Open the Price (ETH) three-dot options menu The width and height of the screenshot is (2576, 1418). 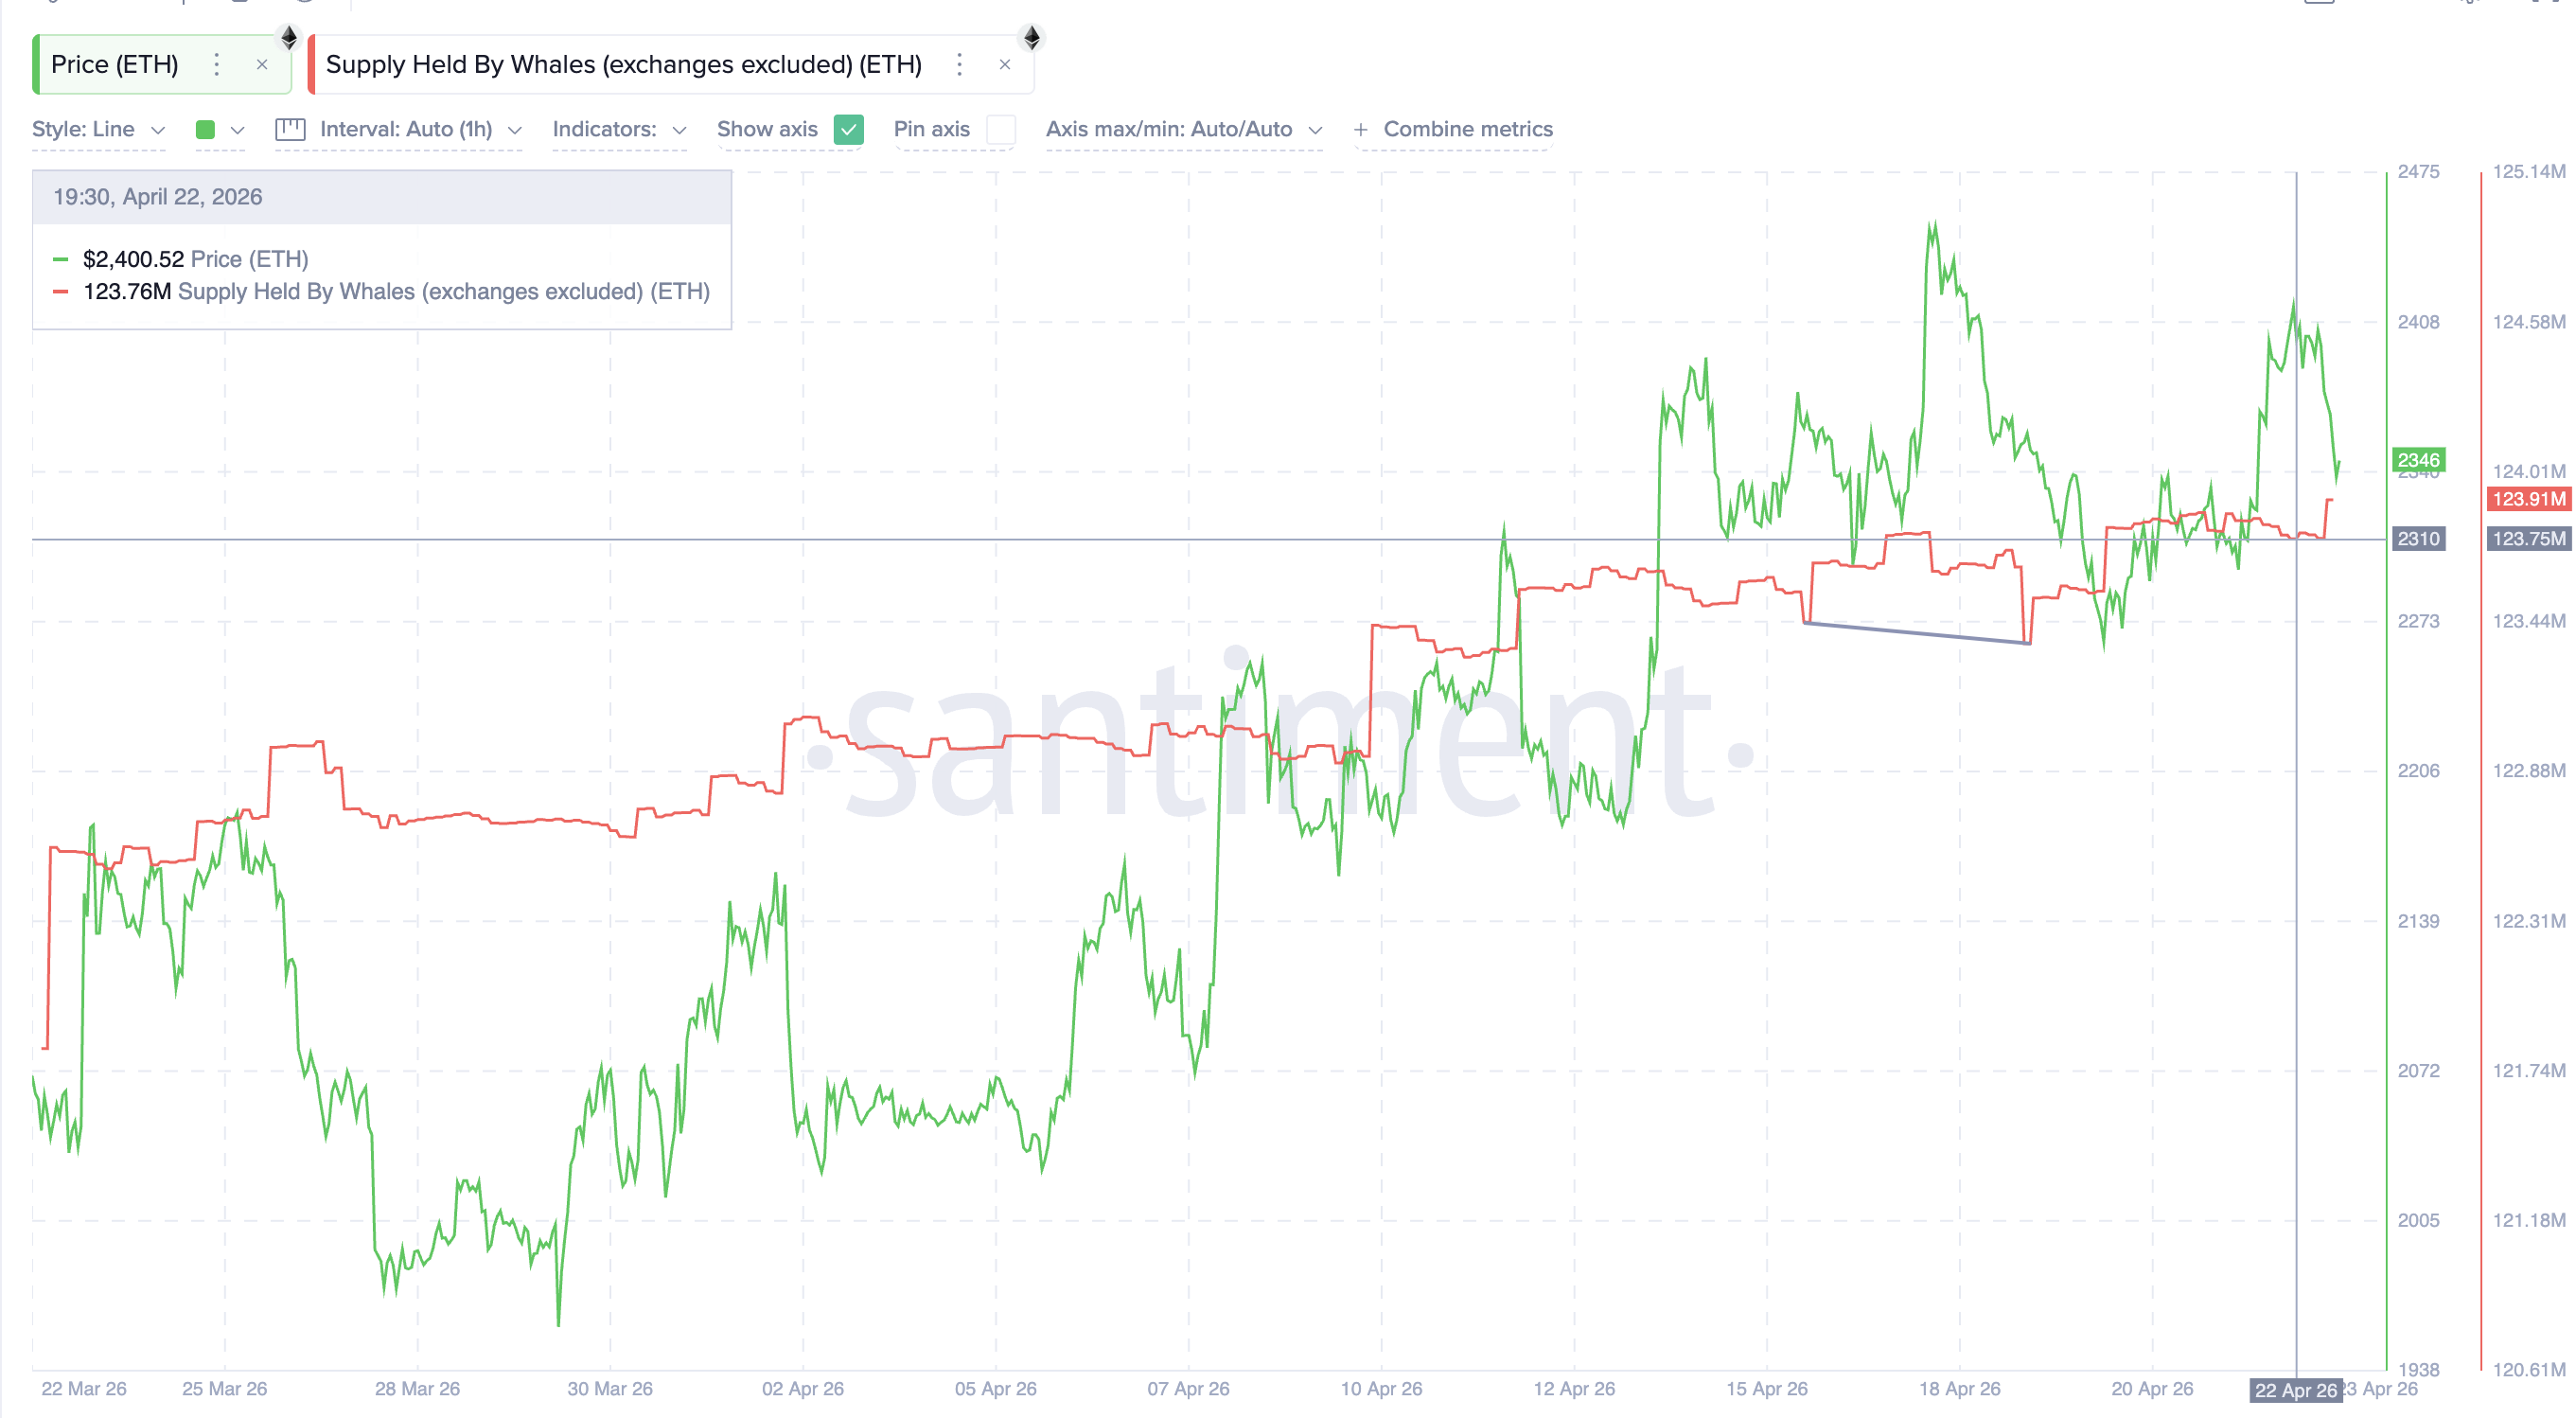tap(216, 65)
